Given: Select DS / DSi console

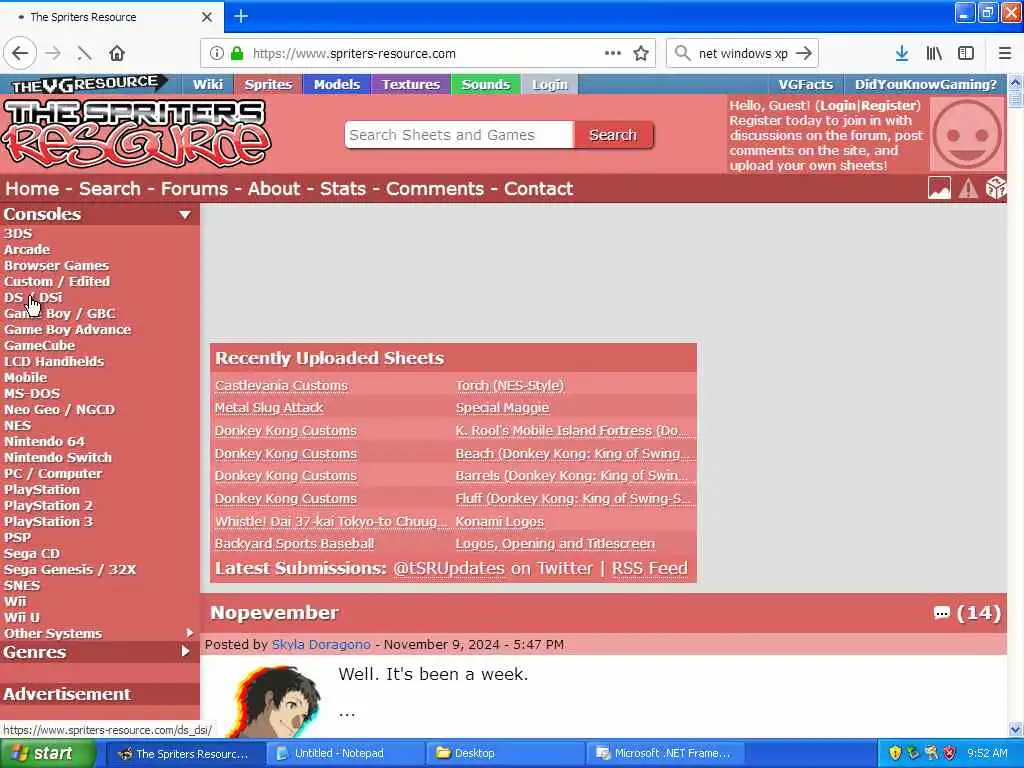Looking at the screenshot, I should (33, 297).
